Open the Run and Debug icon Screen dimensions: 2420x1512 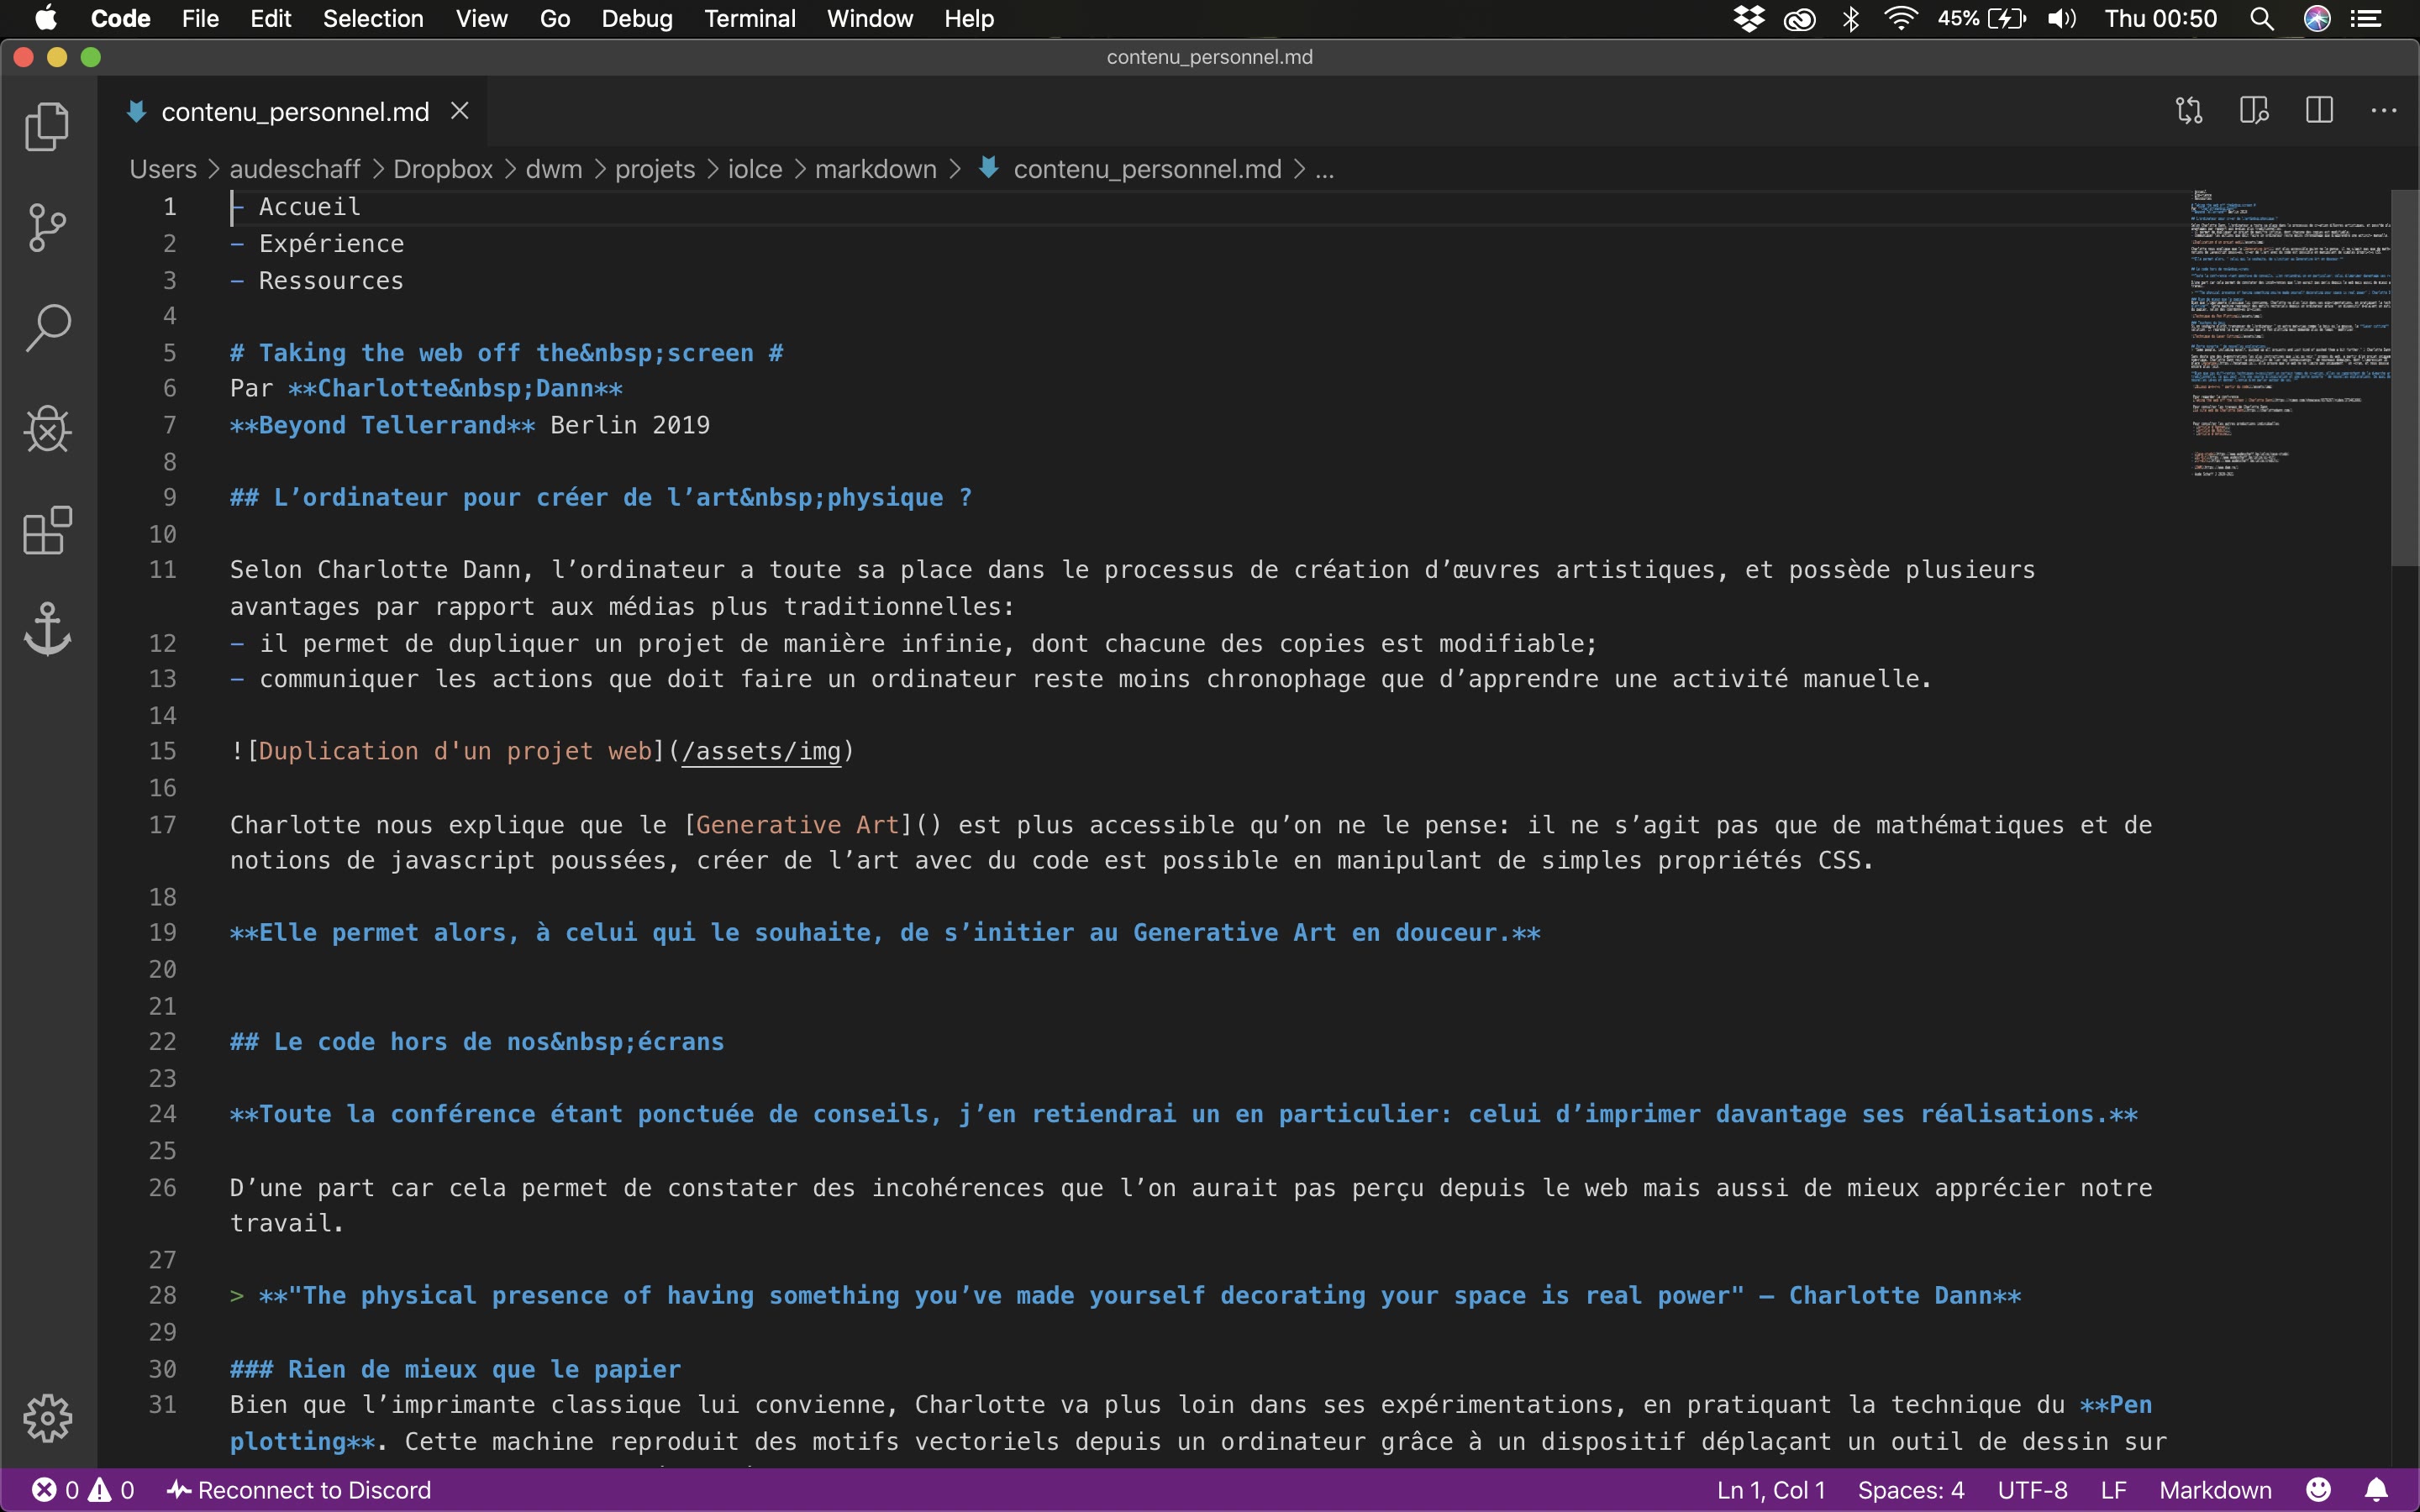pyautogui.click(x=47, y=428)
